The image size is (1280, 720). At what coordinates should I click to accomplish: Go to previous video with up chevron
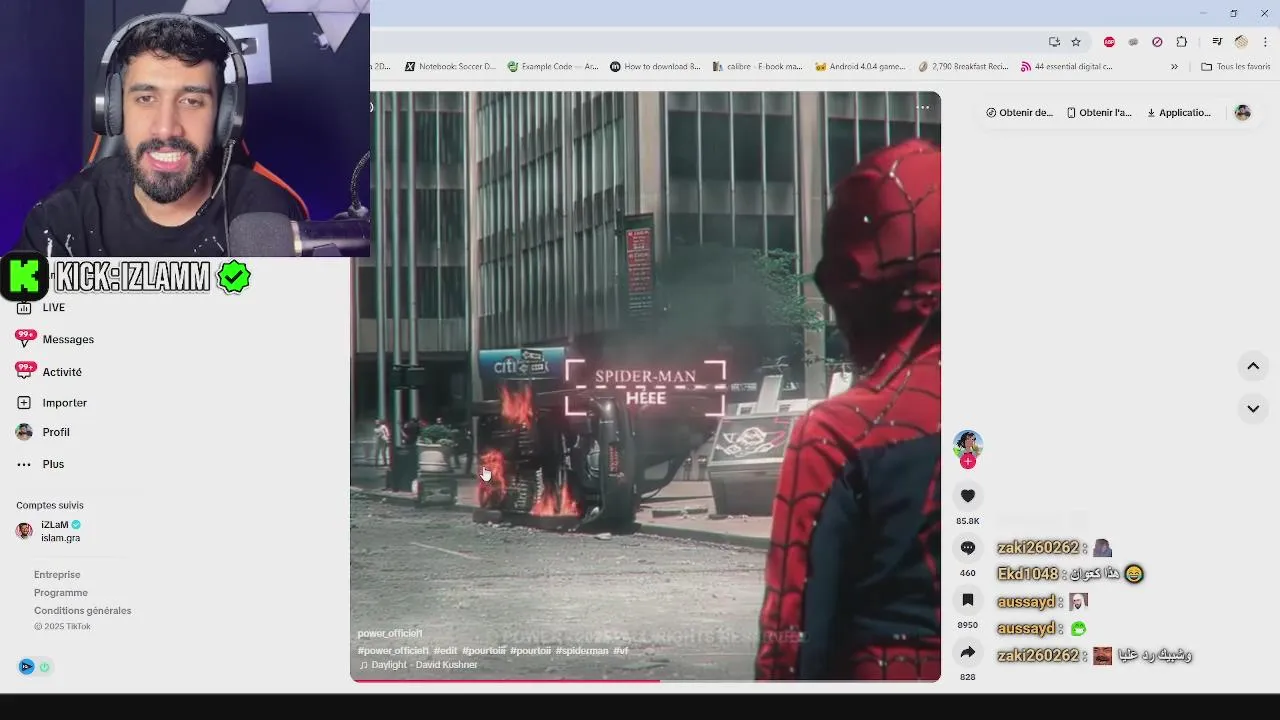click(1252, 366)
